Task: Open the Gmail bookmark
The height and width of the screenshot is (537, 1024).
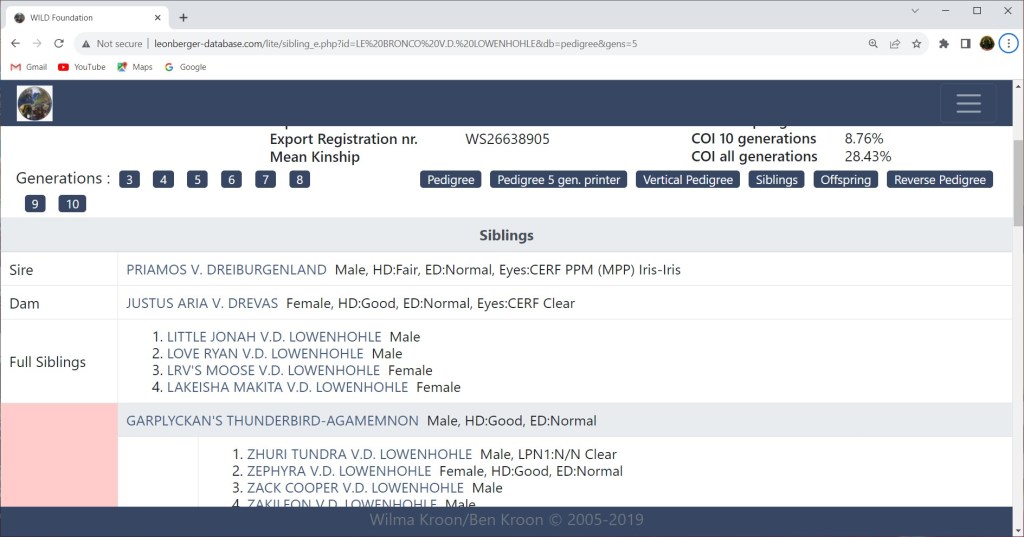Action: tap(28, 67)
